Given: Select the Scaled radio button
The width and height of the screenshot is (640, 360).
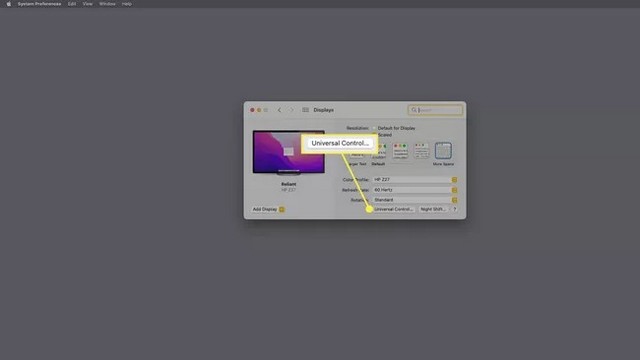Looking at the screenshot, I should coord(374,135).
